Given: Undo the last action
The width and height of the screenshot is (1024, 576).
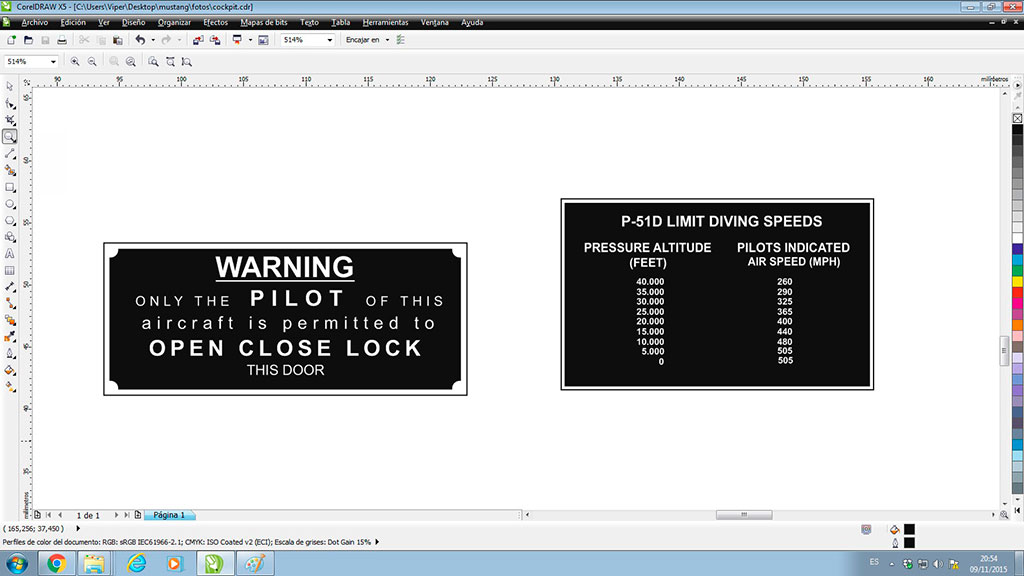Looking at the screenshot, I should (140, 40).
